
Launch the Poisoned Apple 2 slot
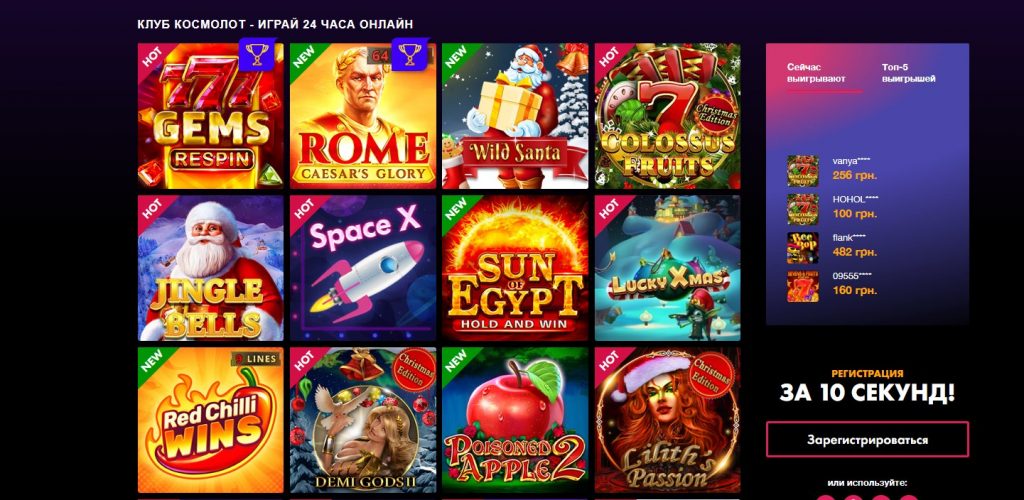click(515, 420)
